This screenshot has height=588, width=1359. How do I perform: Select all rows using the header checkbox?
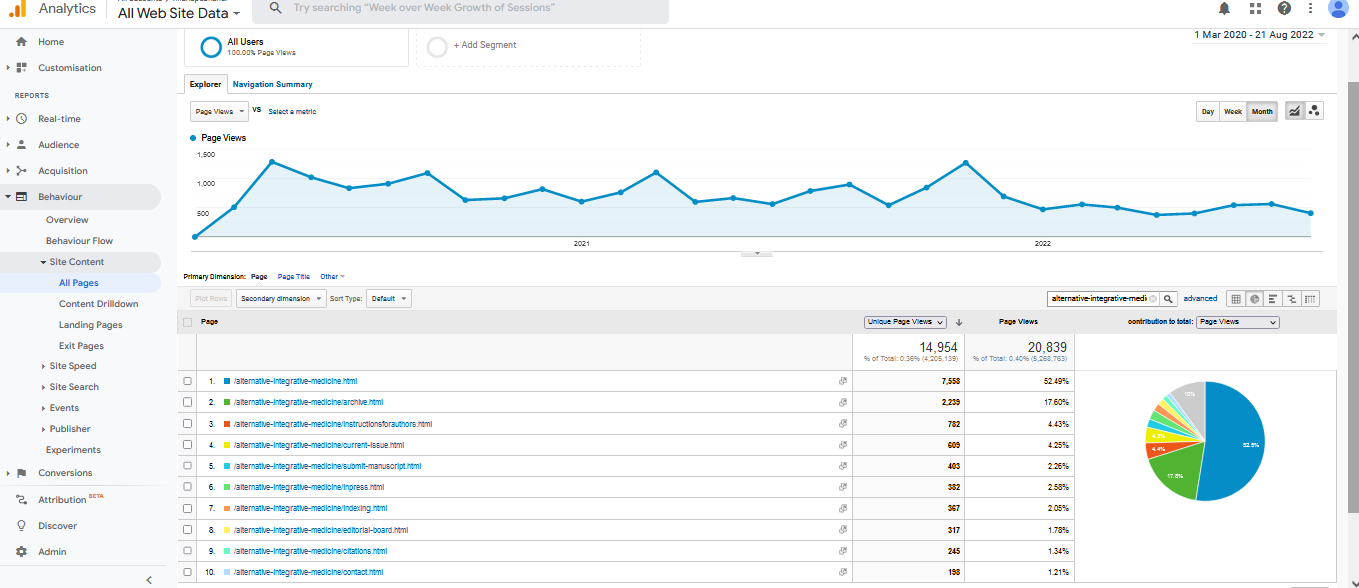pyautogui.click(x=188, y=322)
